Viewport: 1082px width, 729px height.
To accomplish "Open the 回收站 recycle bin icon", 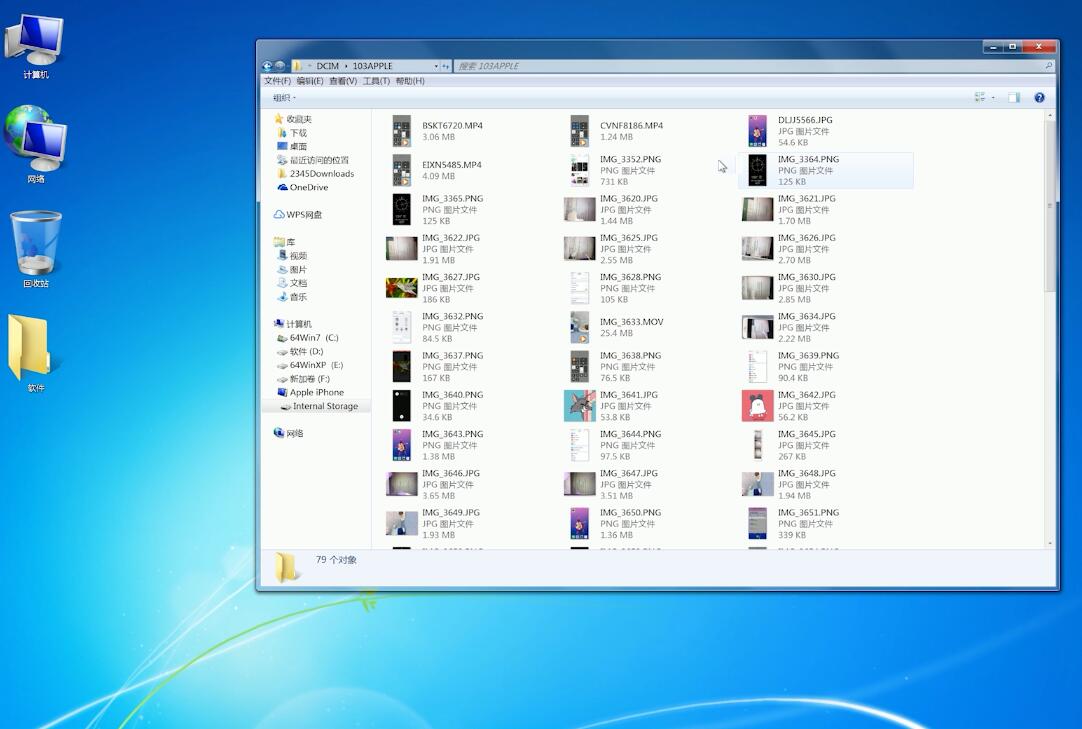I will (35, 249).
